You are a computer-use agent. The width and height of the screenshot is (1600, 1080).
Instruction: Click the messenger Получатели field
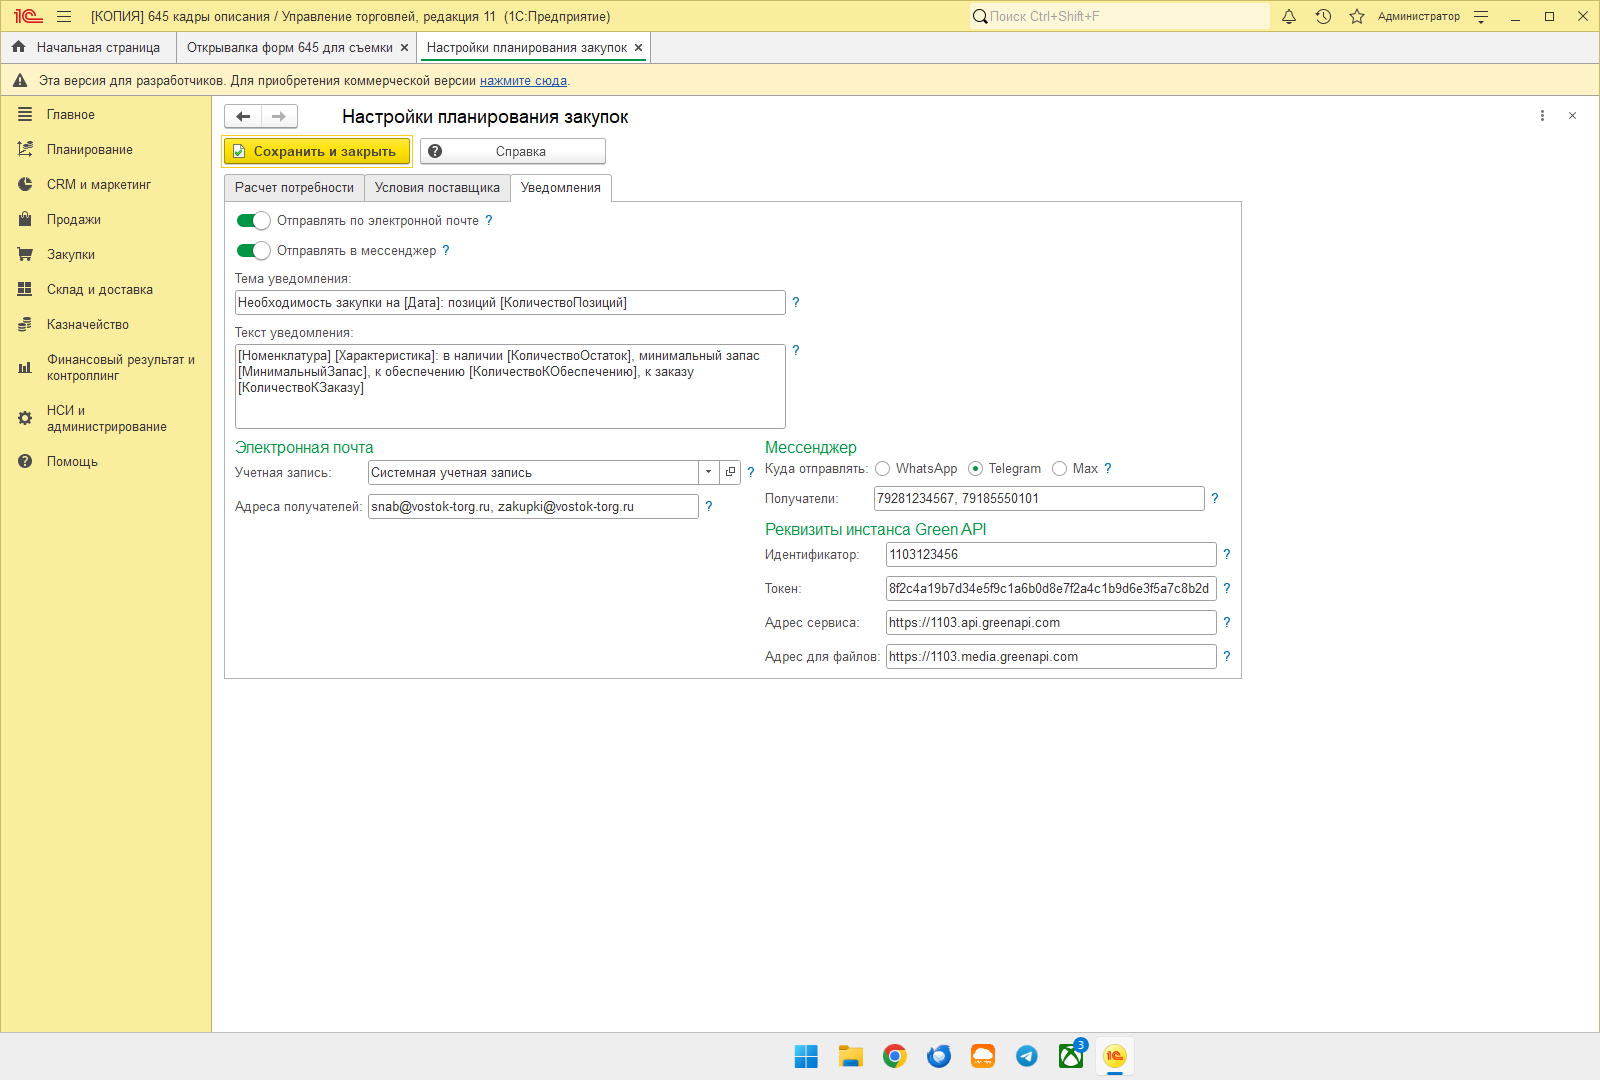[1039, 498]
